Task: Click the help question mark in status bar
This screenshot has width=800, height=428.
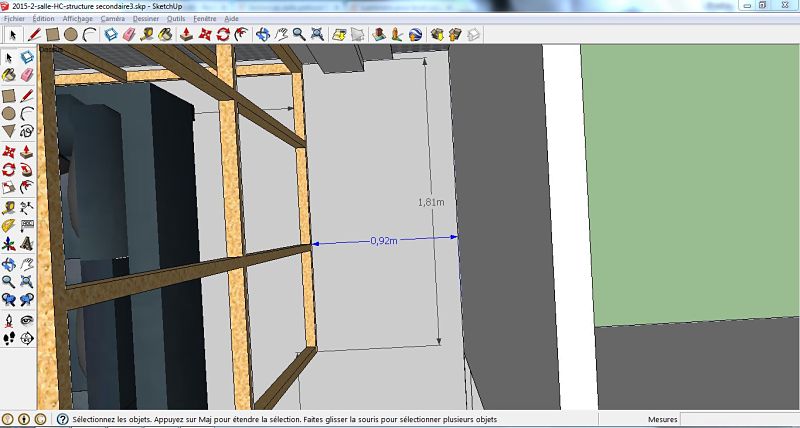Action: click(62, 420)
